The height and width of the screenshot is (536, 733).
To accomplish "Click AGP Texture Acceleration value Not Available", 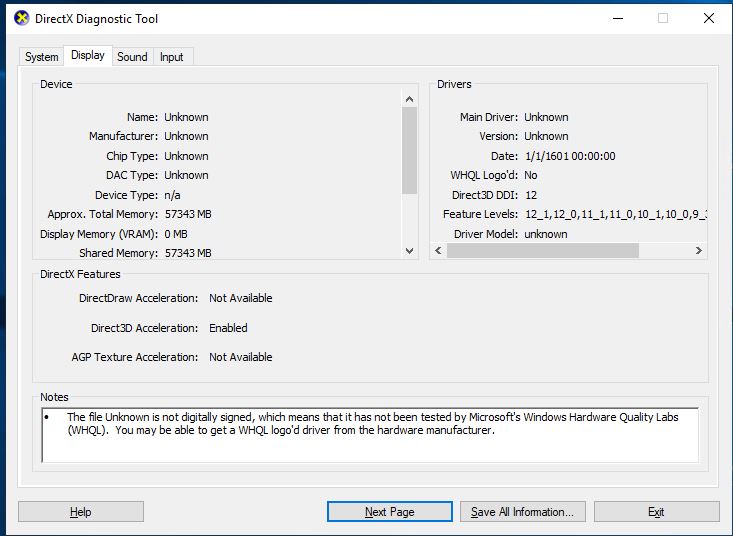I will click(241, 357).
